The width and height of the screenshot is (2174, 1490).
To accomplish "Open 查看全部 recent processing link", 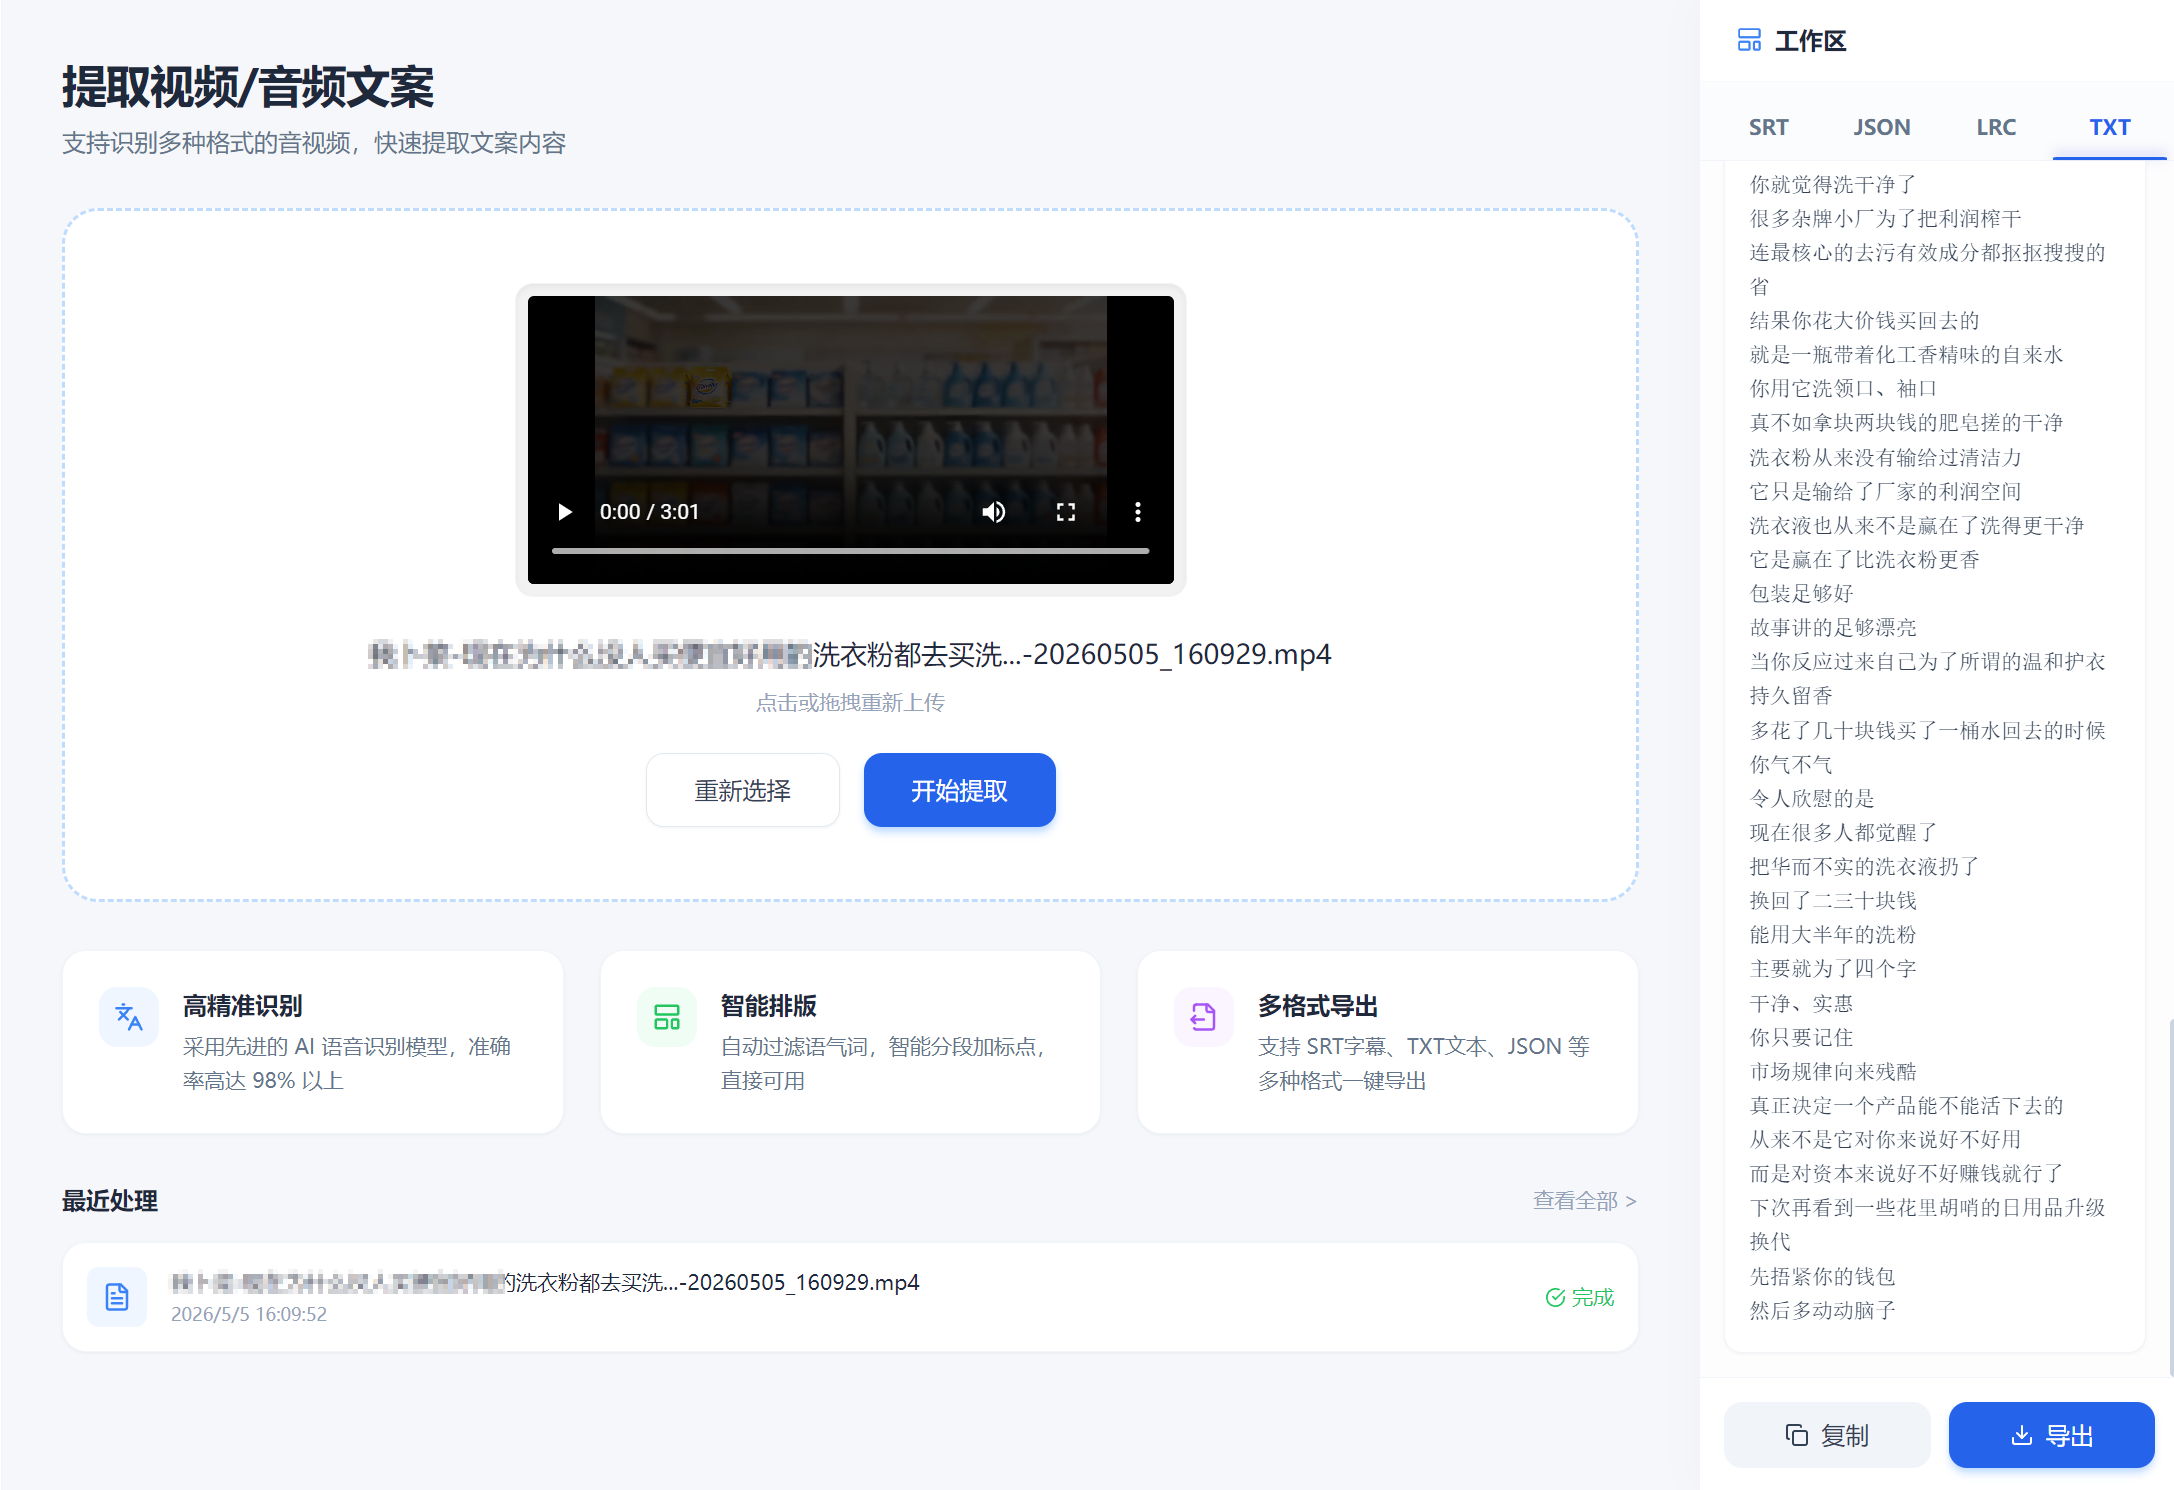I will point(1584,1200).
